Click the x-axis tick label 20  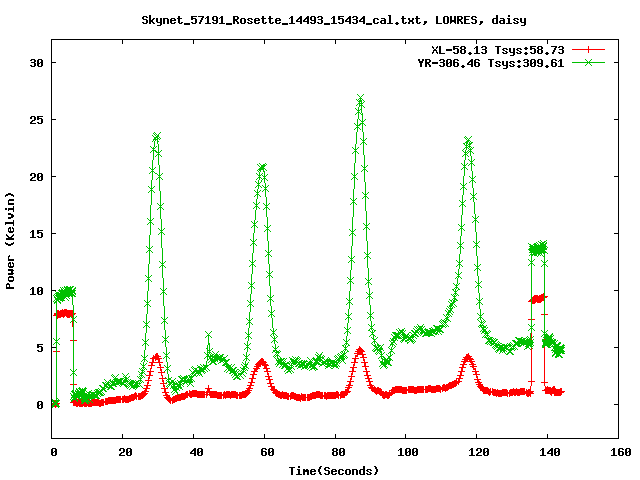[125, 452]
